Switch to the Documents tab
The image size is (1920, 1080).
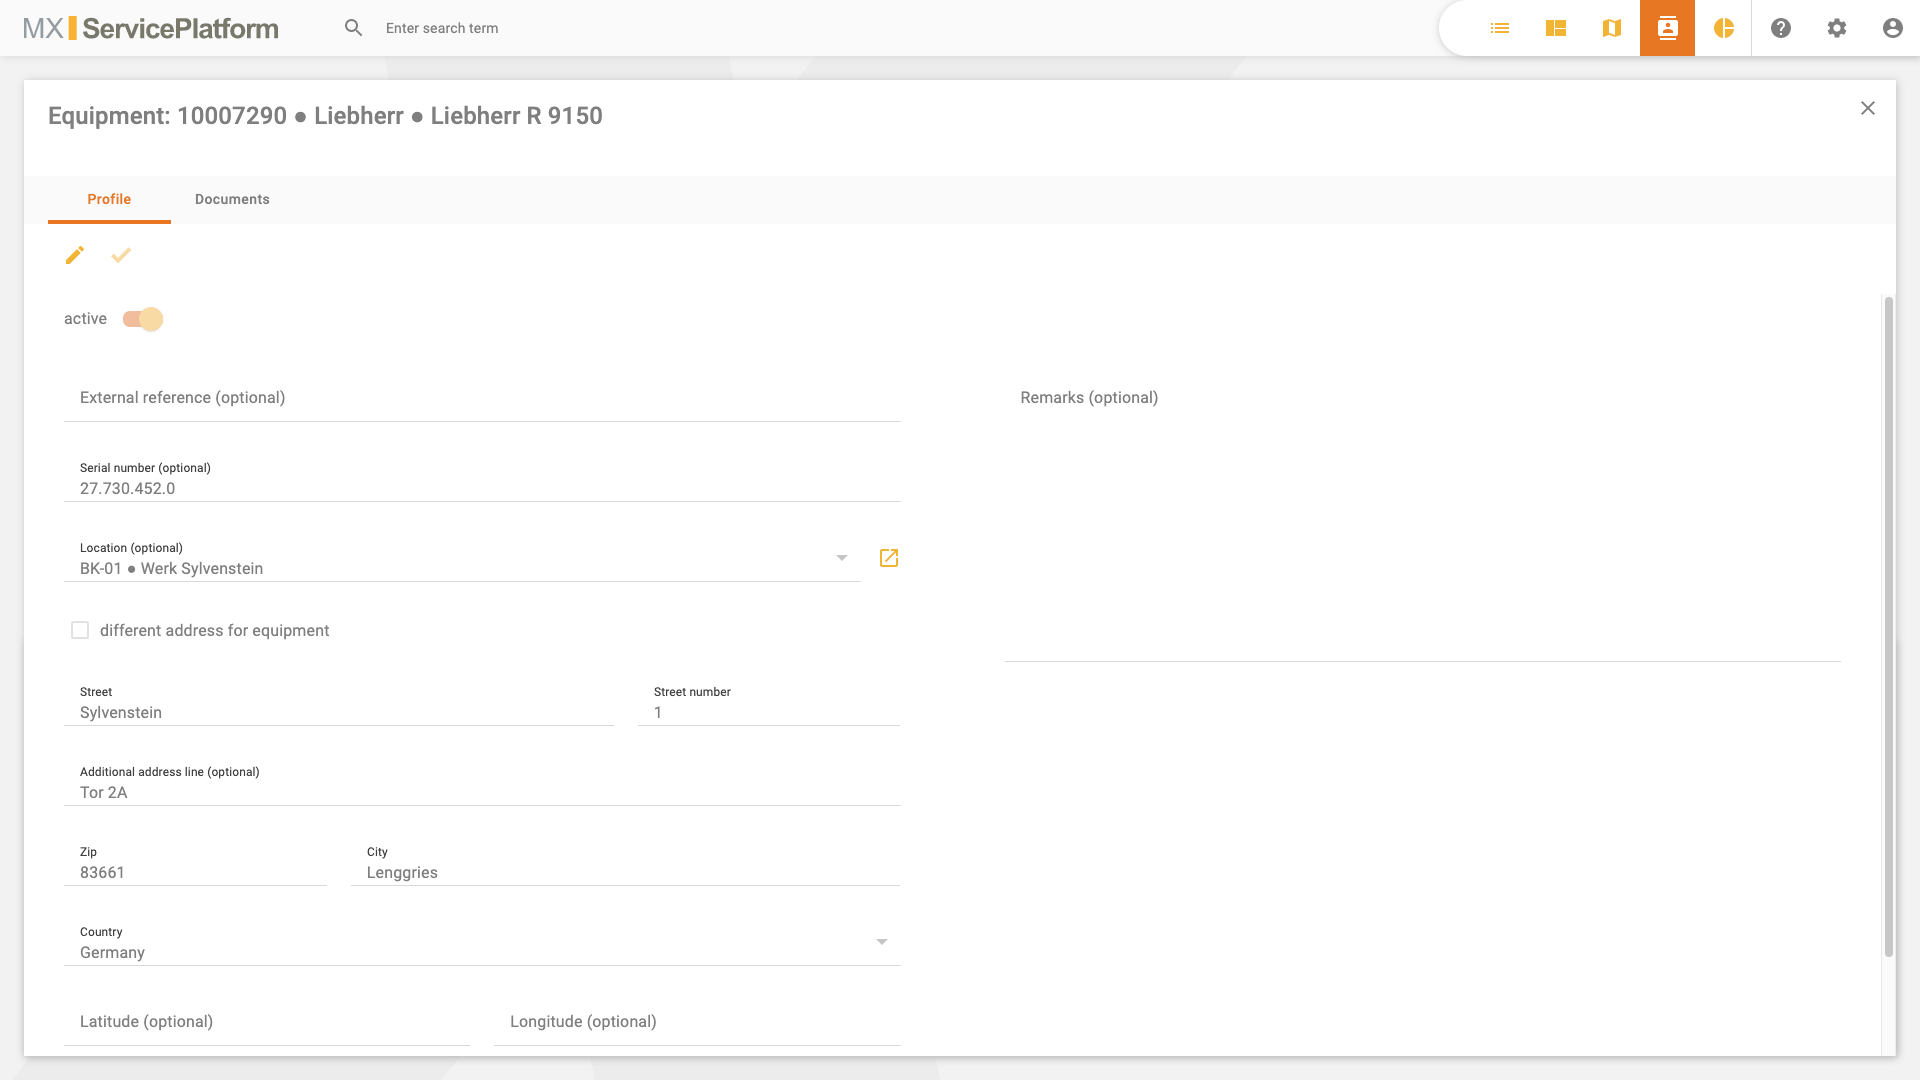[x=232, y=199]
